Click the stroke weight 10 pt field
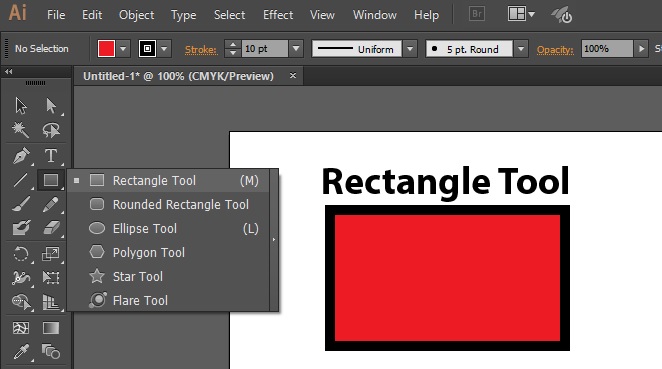The height and width of the screenshot is (369, 662). pos(265,49)
